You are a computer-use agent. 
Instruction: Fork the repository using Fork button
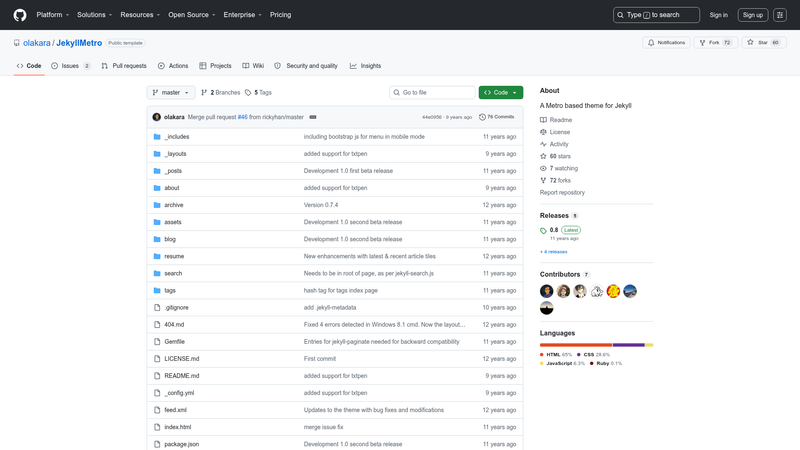point(716,42)
